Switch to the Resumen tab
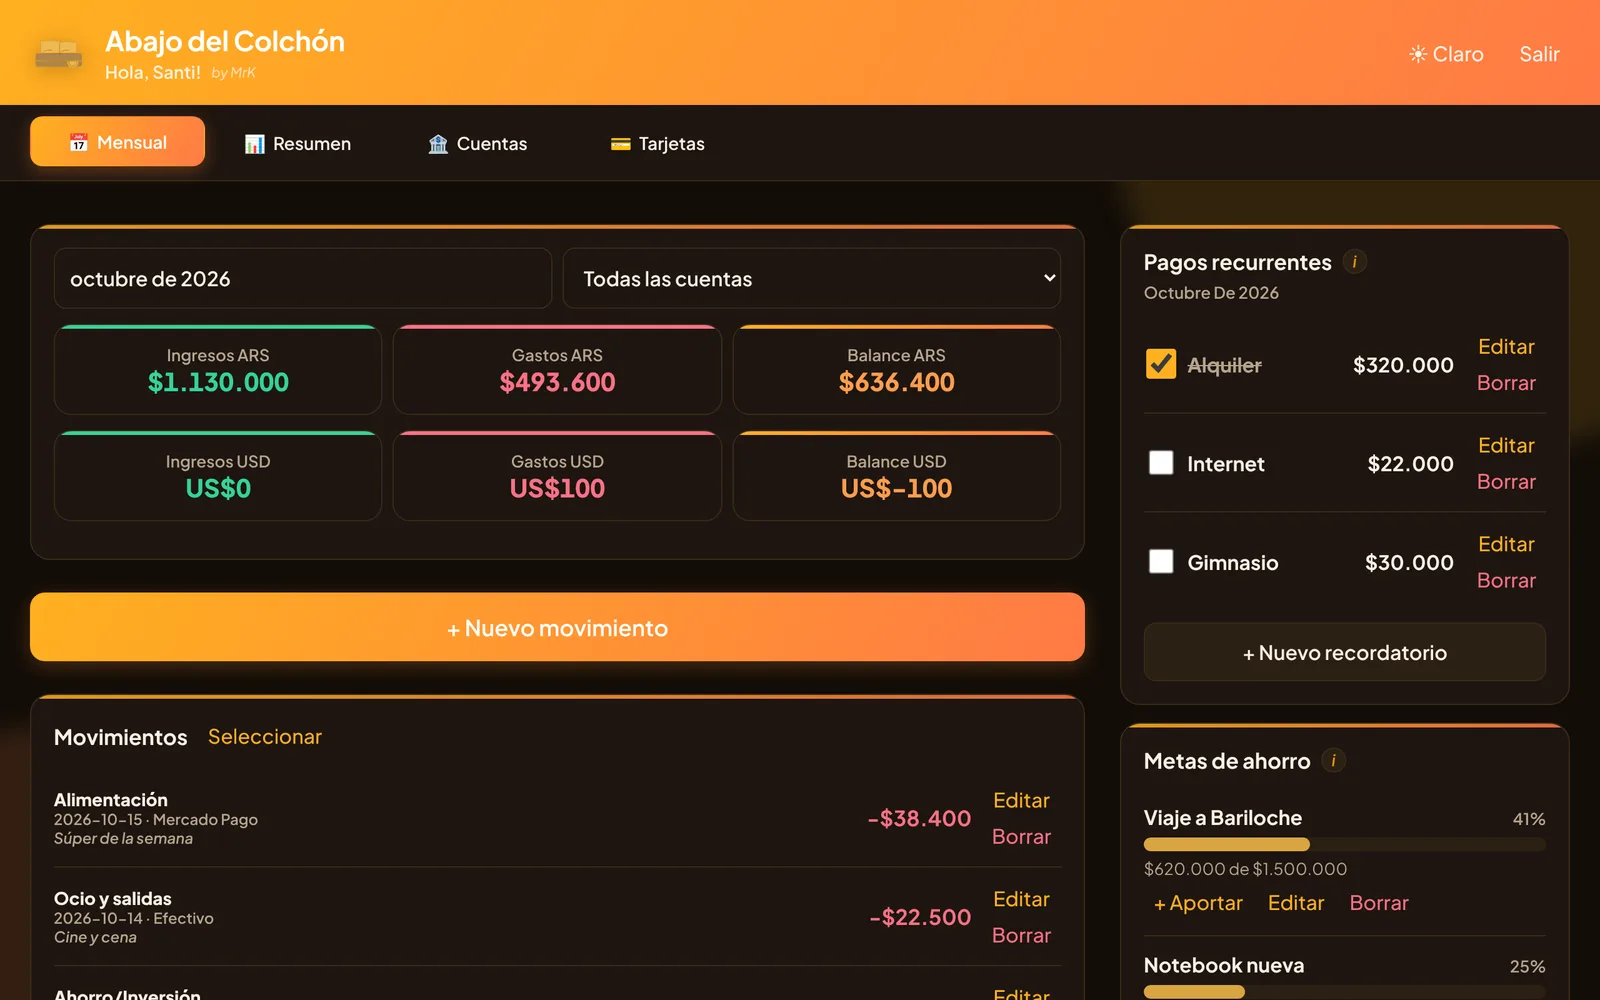Image resolution: width=1600 pixels, height=1000 pixels. 298,144
